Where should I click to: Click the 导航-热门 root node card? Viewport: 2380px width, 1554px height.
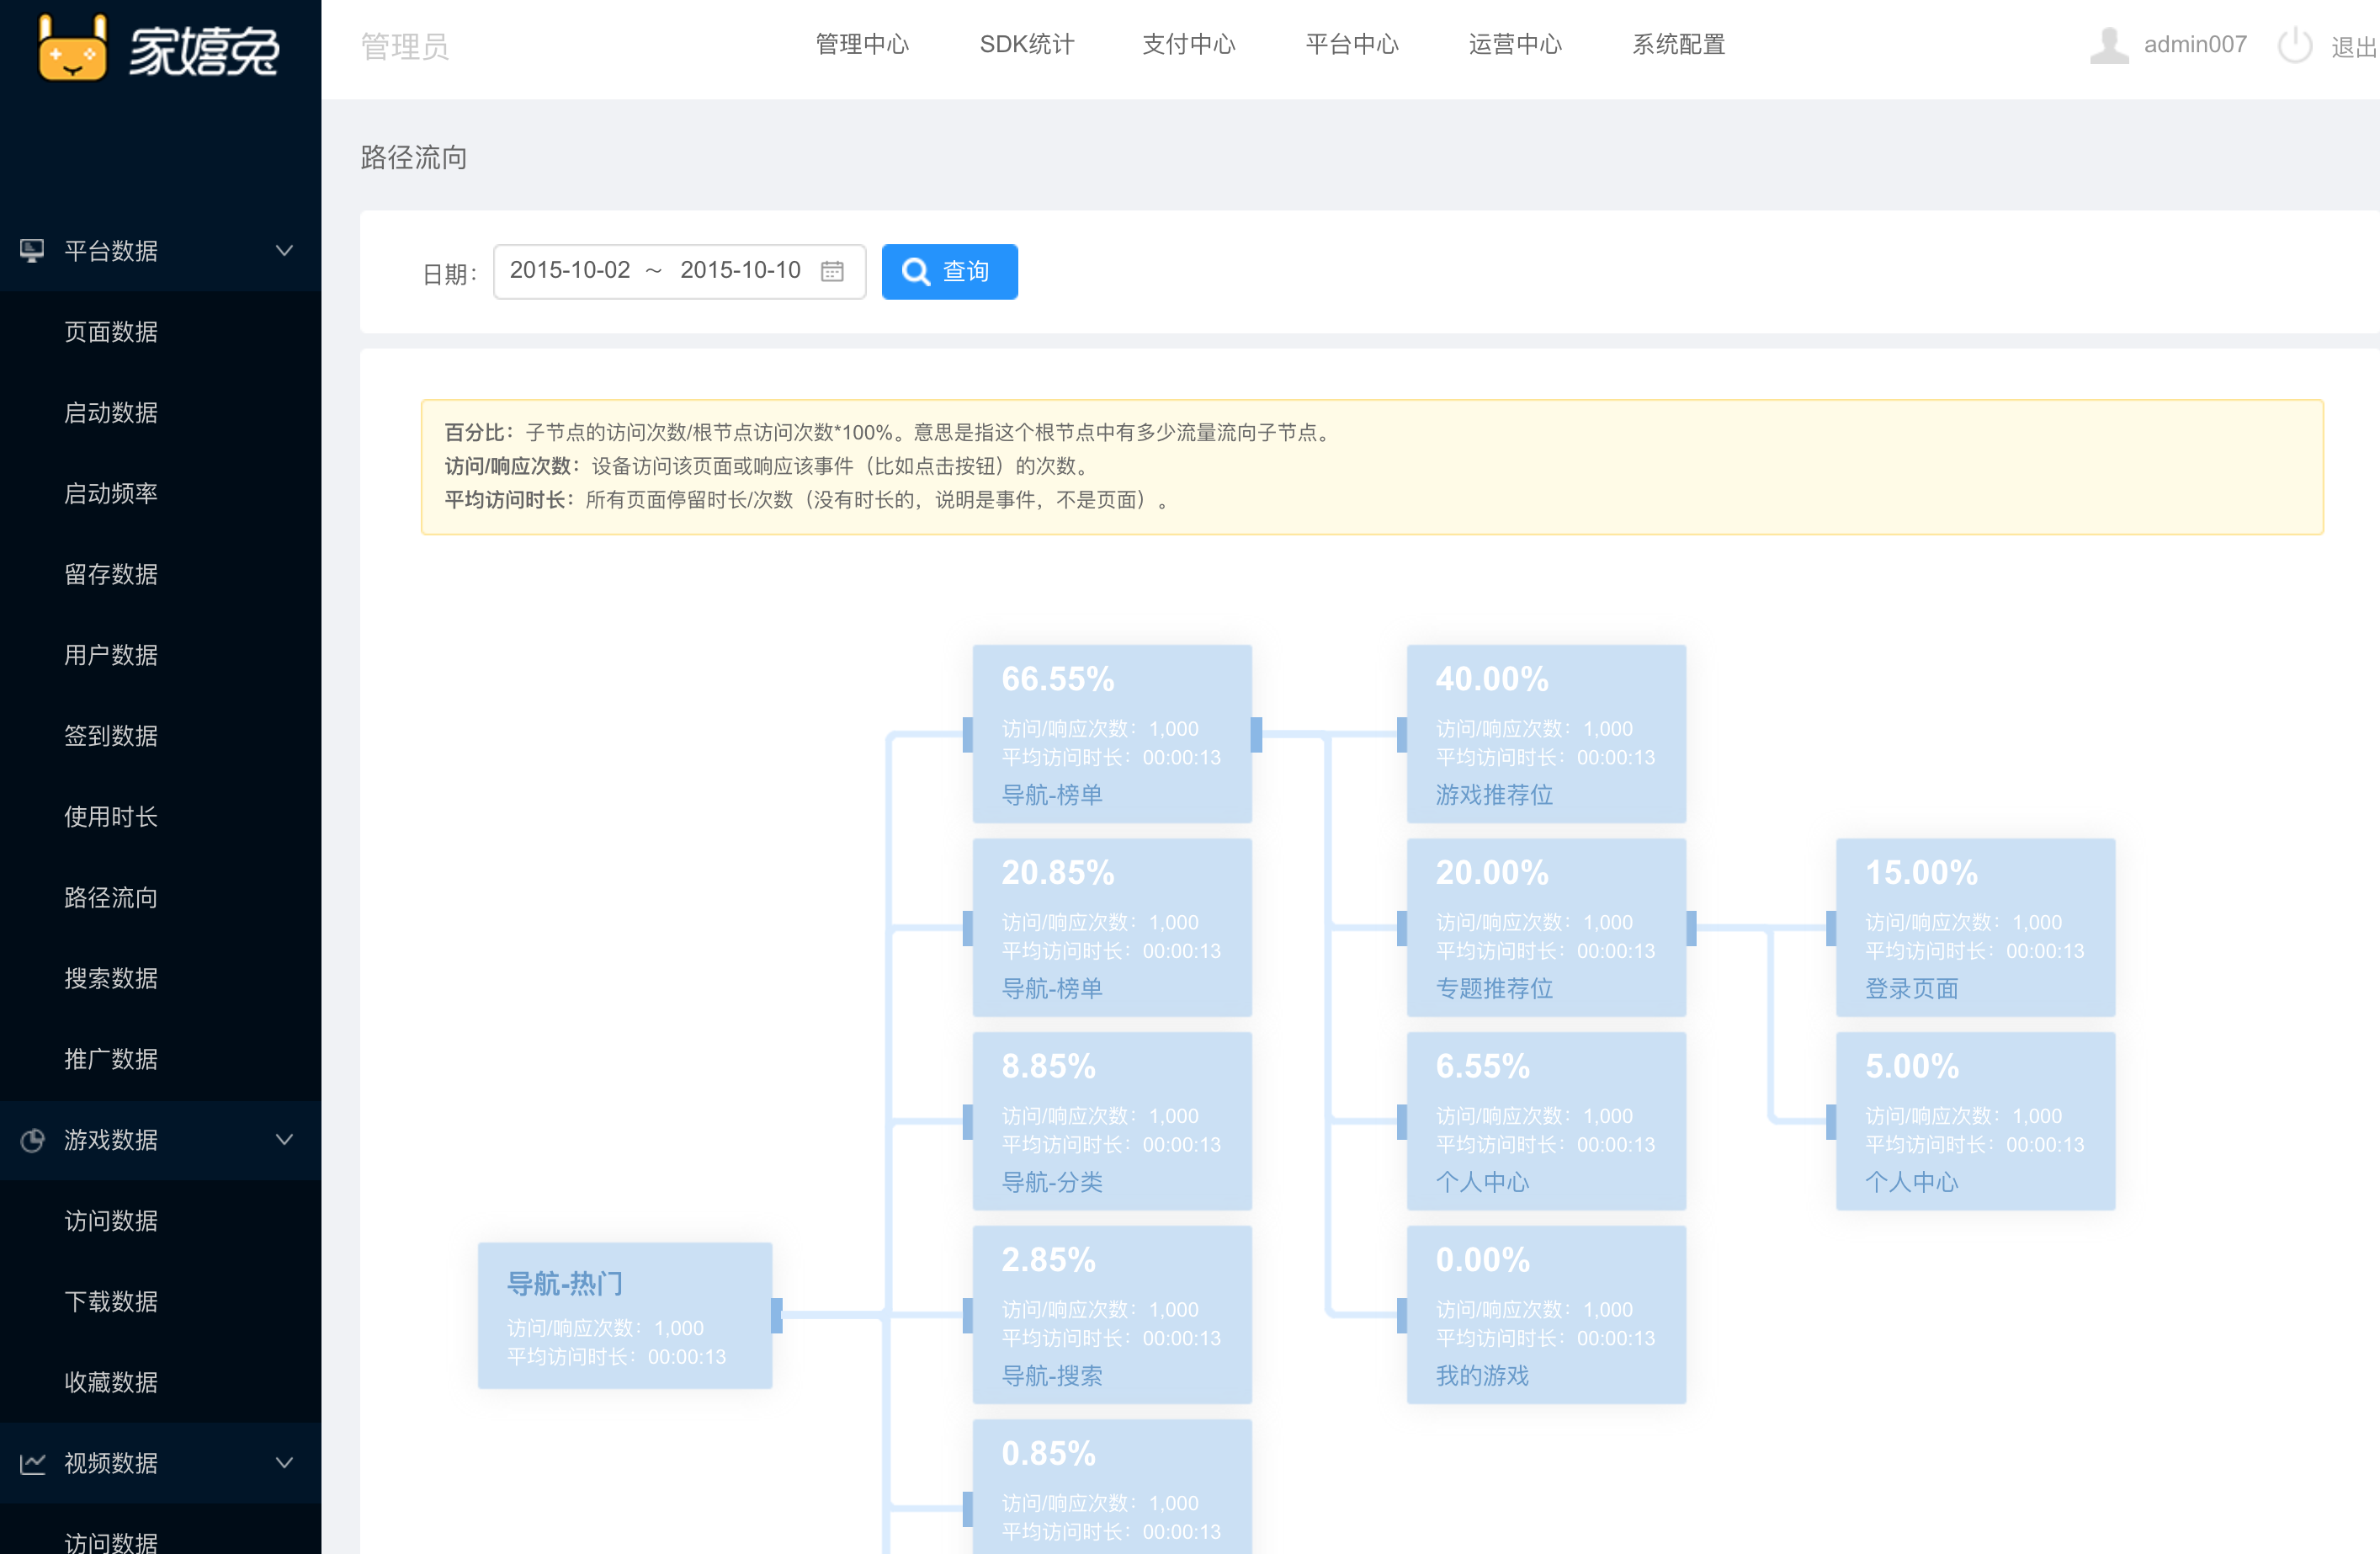pos(624,1315)
